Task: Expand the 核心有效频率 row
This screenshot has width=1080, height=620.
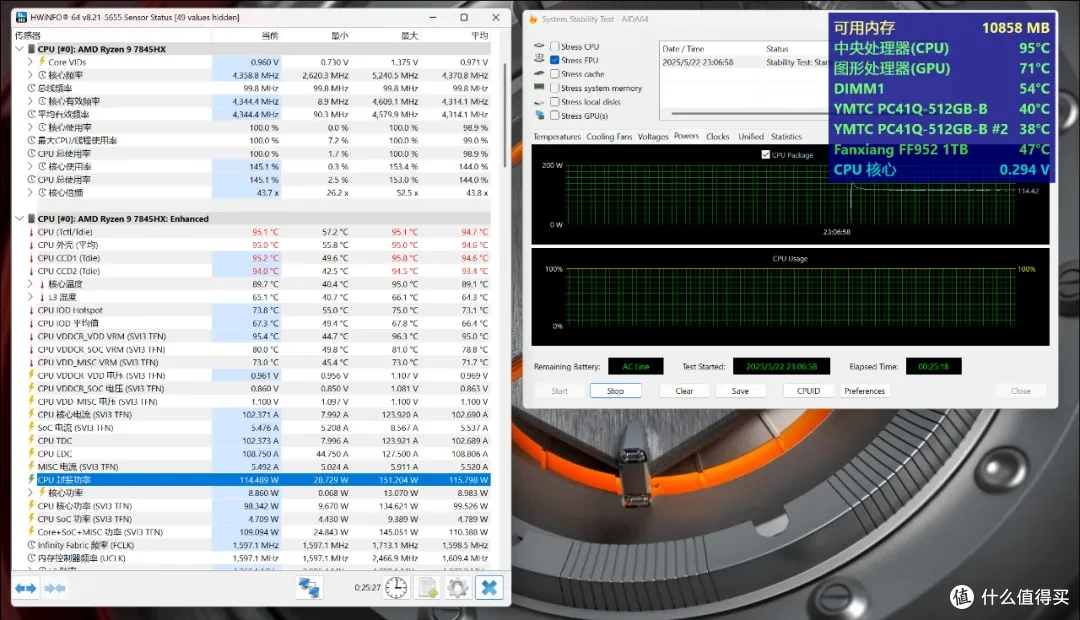Action: [x=30, y=101]
